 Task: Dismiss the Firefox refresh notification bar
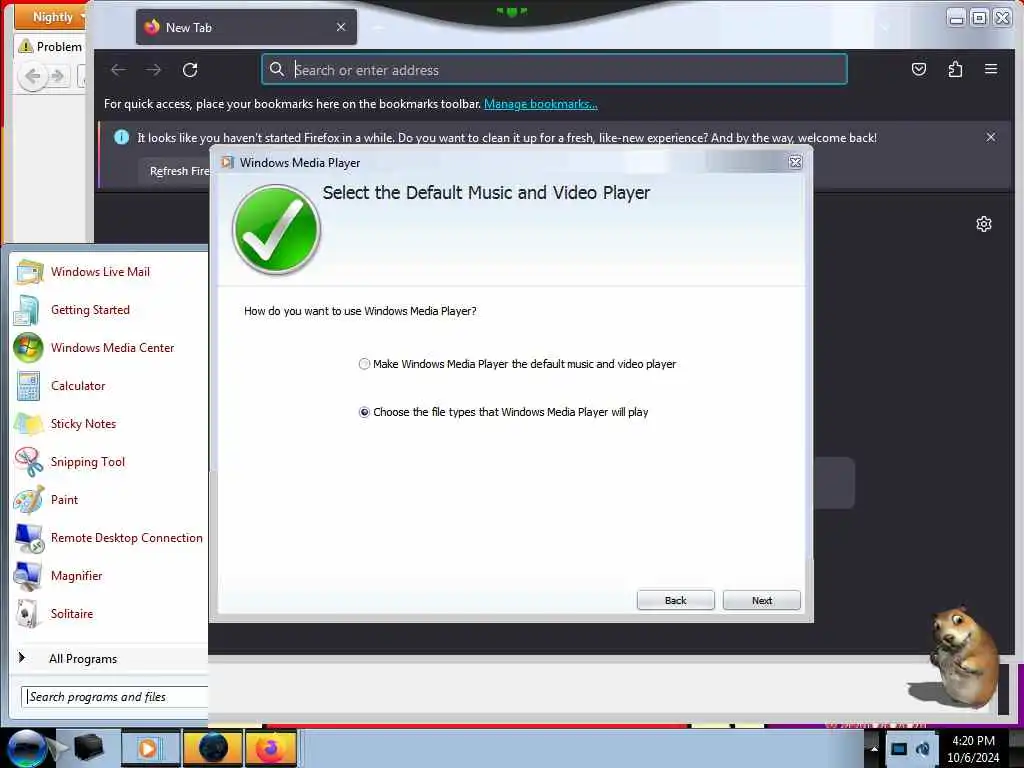(991, 137)
